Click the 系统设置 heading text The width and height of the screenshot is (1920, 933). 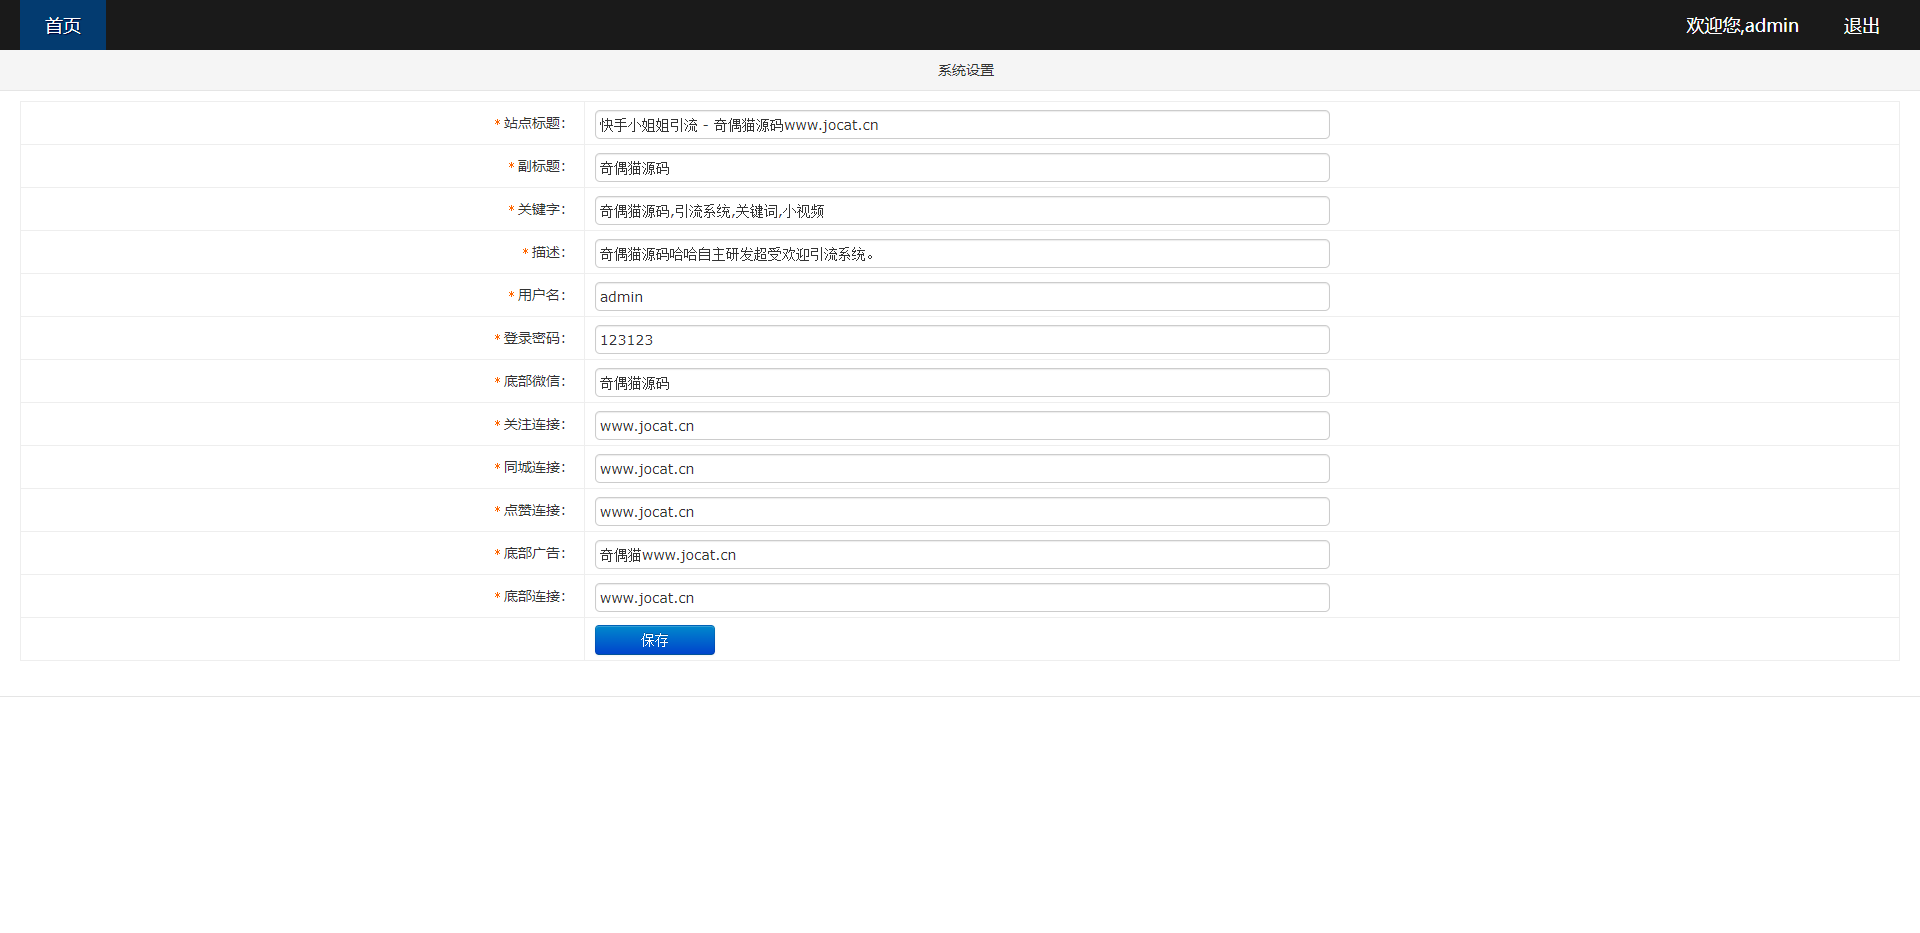pos(966,70)
